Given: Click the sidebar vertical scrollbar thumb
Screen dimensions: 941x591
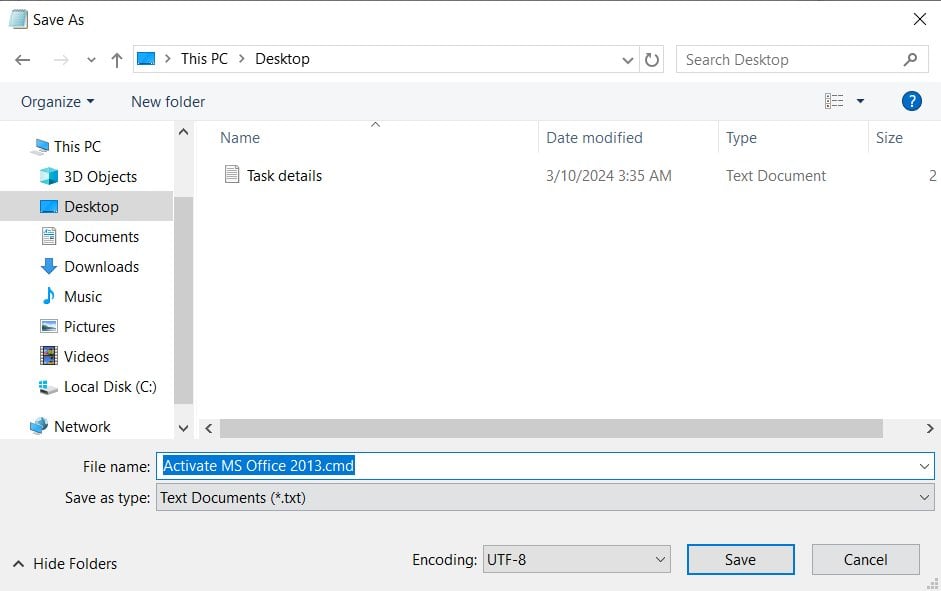Looking at the screenshot, I should [184, 300].
